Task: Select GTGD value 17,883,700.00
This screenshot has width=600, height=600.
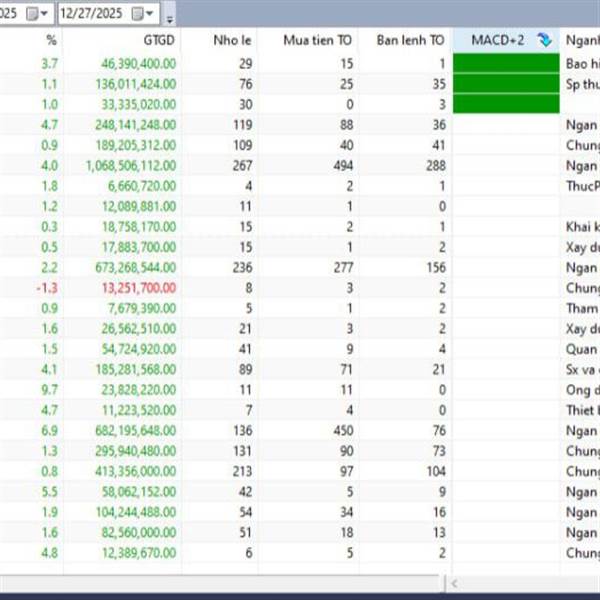Action: 139,247
